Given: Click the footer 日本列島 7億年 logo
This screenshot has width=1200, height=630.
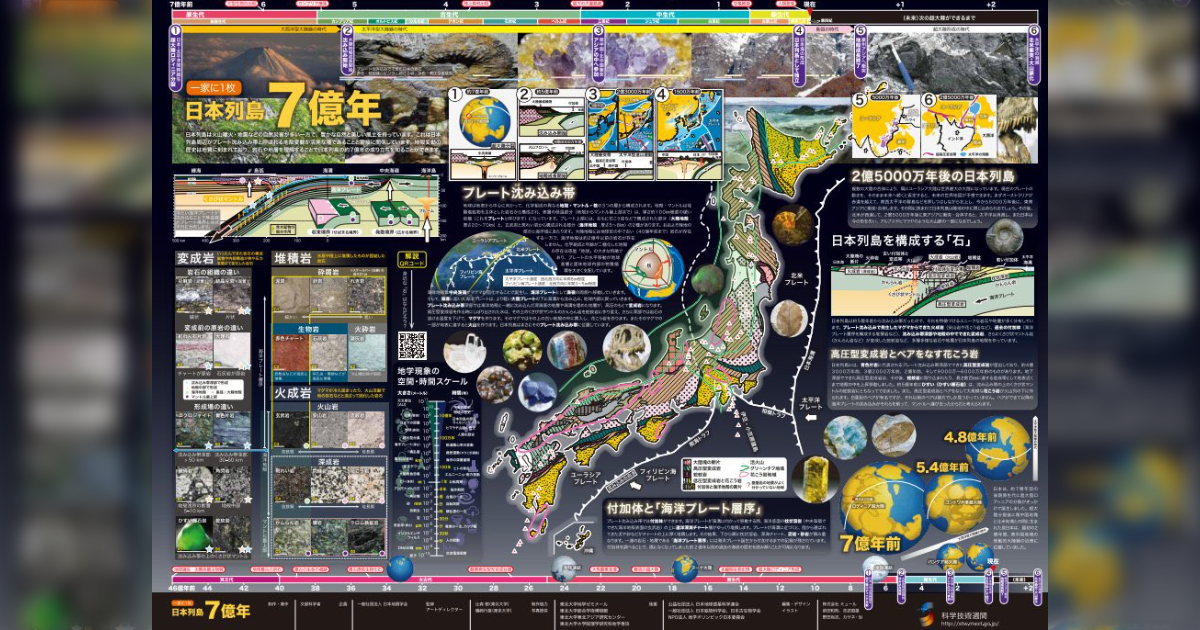Looking at the screenshot, I should click(x=211, y=610).
